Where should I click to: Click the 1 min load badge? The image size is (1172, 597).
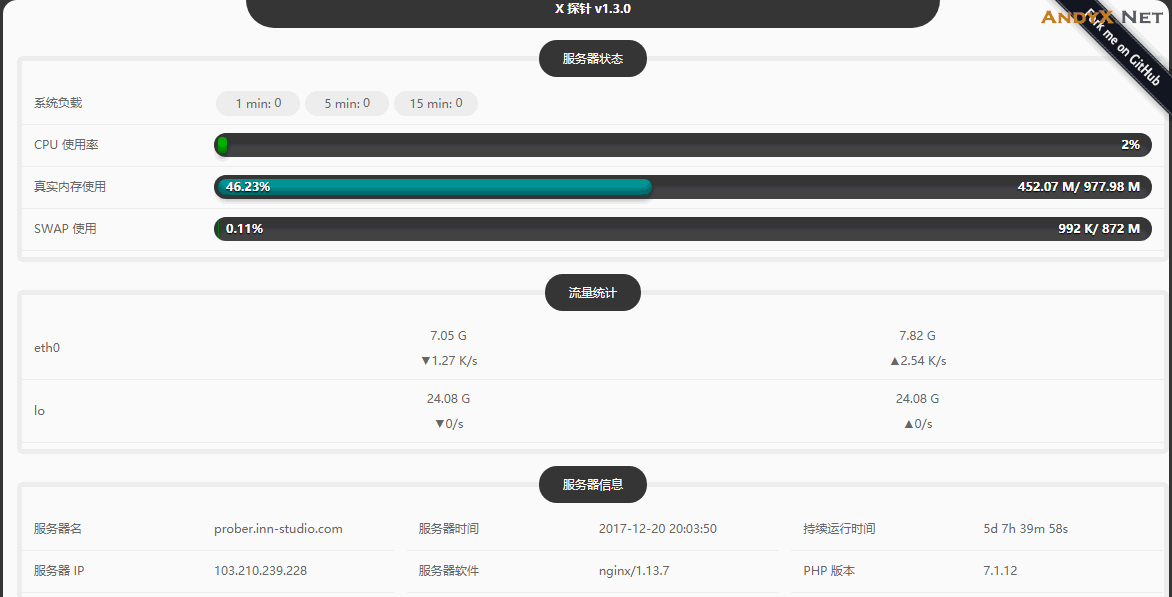click(258, 103)
